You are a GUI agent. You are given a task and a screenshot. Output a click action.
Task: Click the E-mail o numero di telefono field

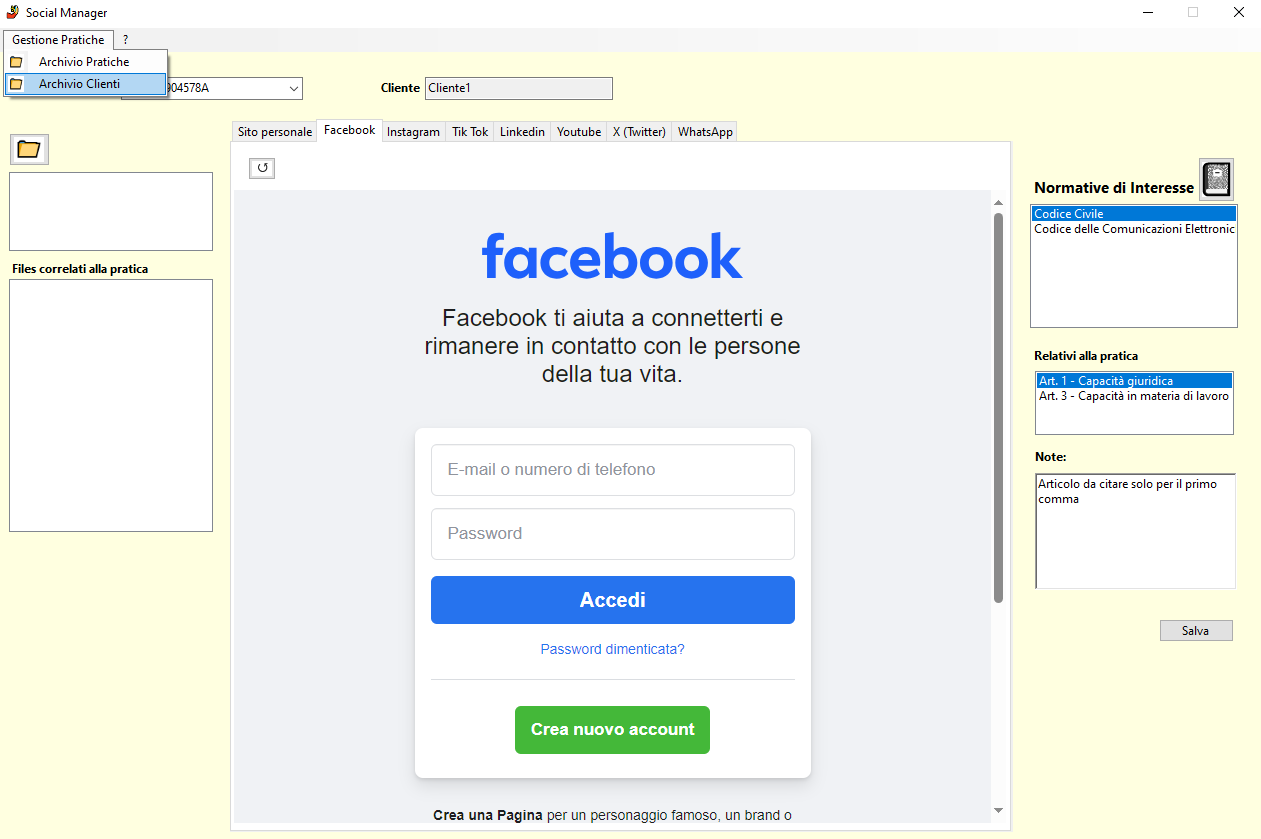[x=613, y=470]
